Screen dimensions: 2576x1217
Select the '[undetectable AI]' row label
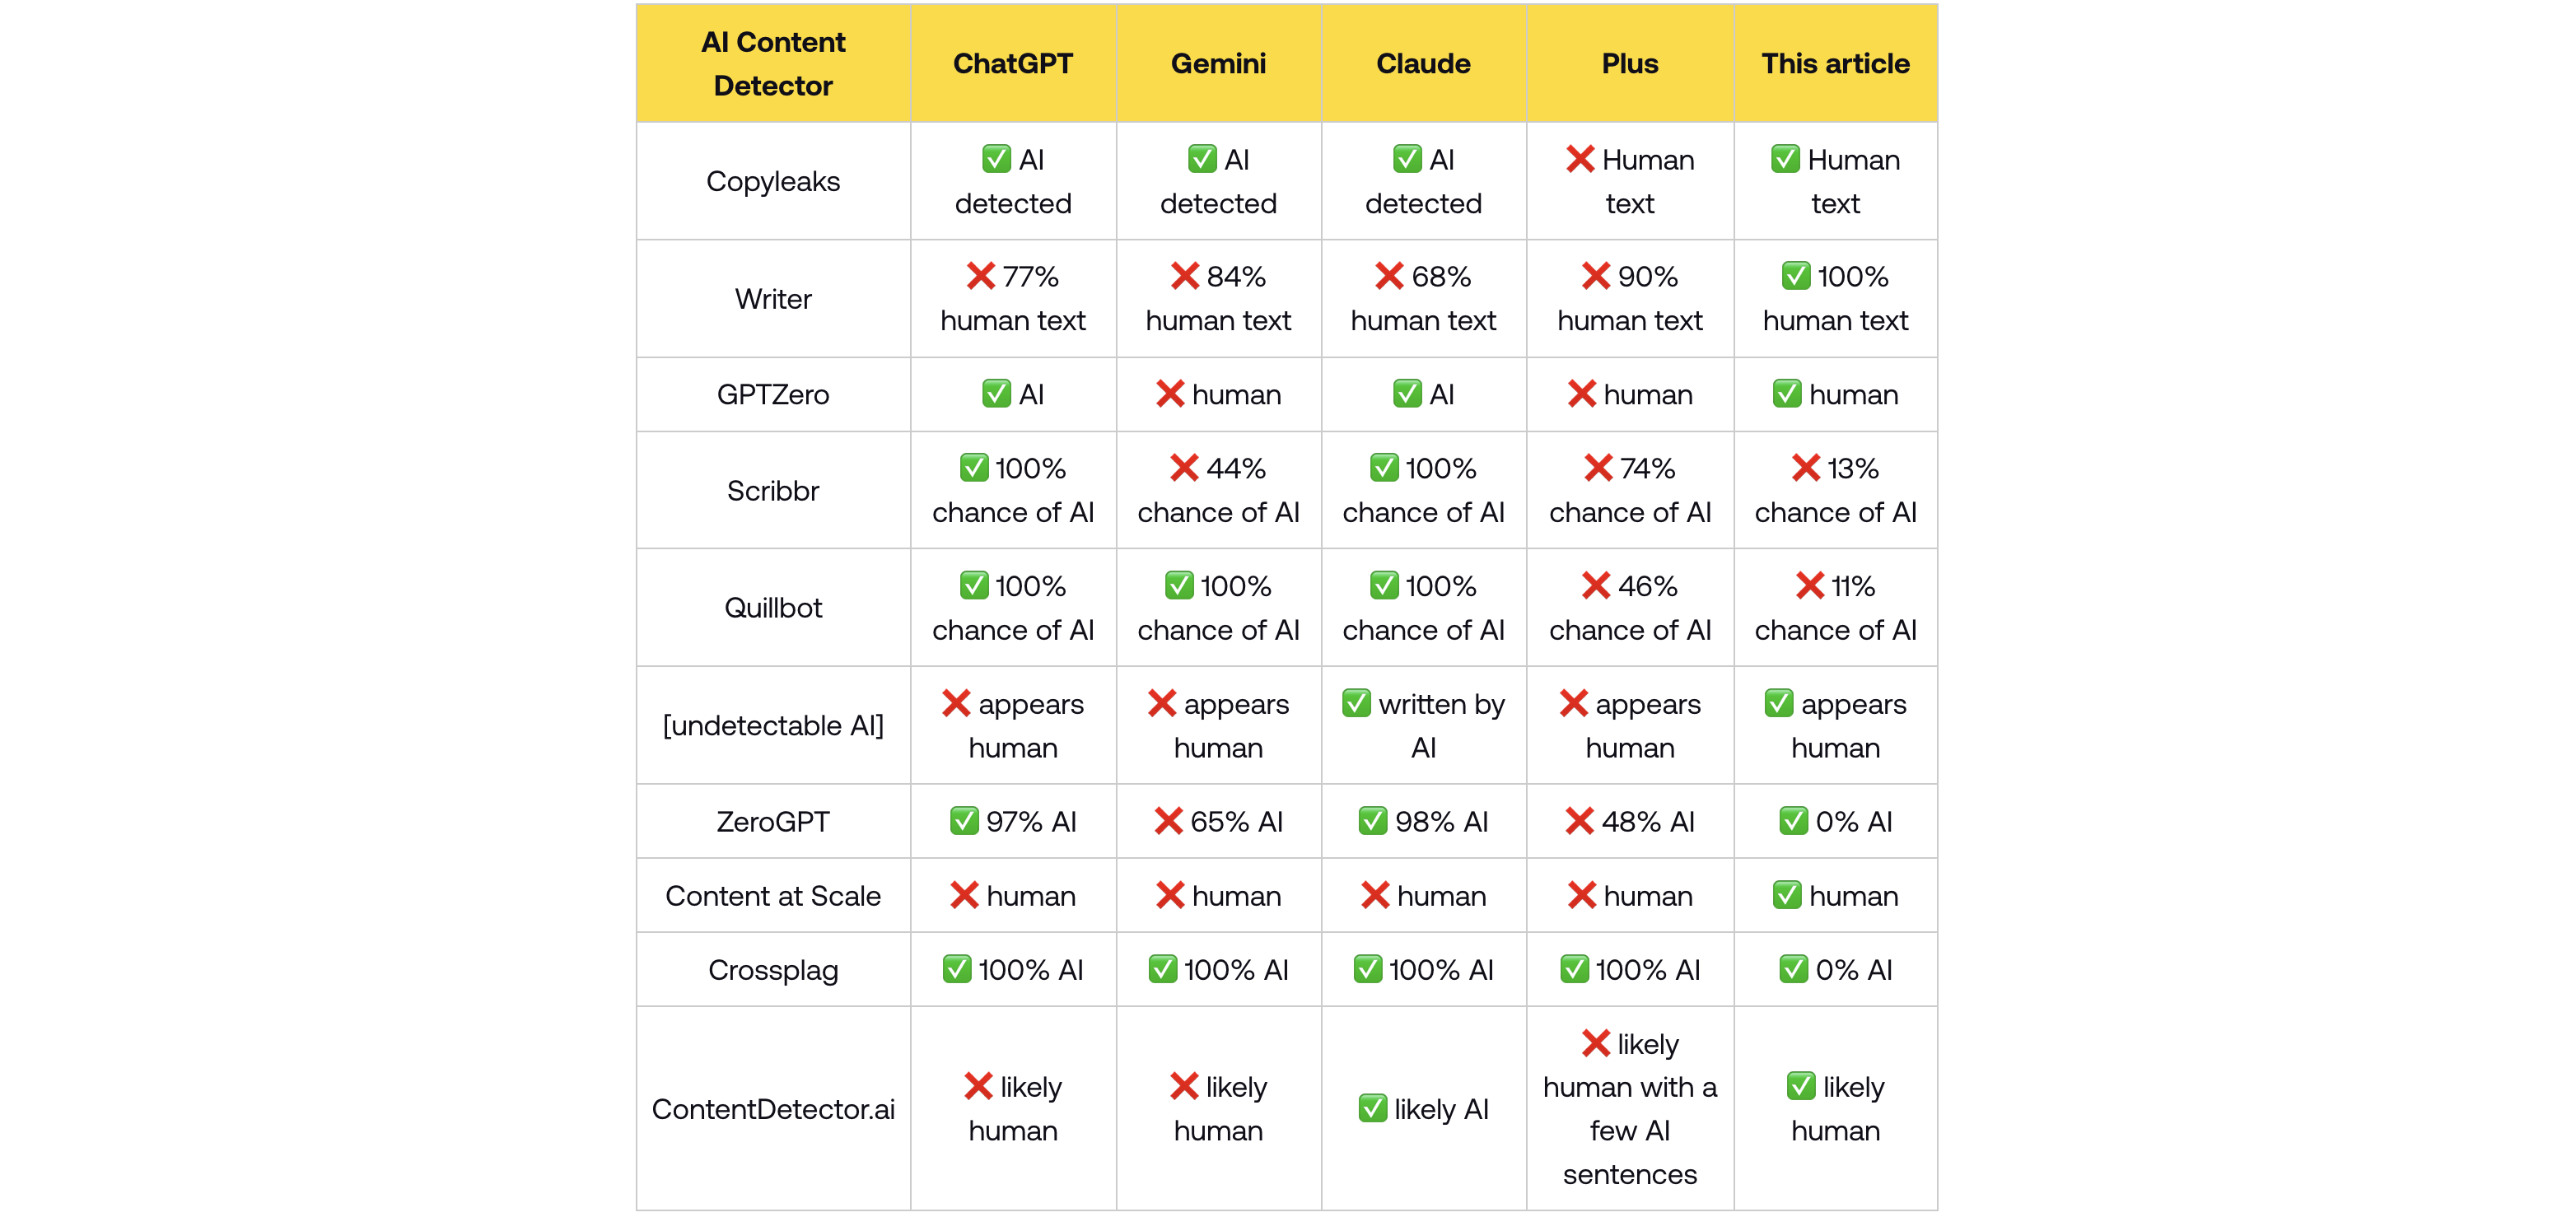pyautogui.click(x=773, y=725)
